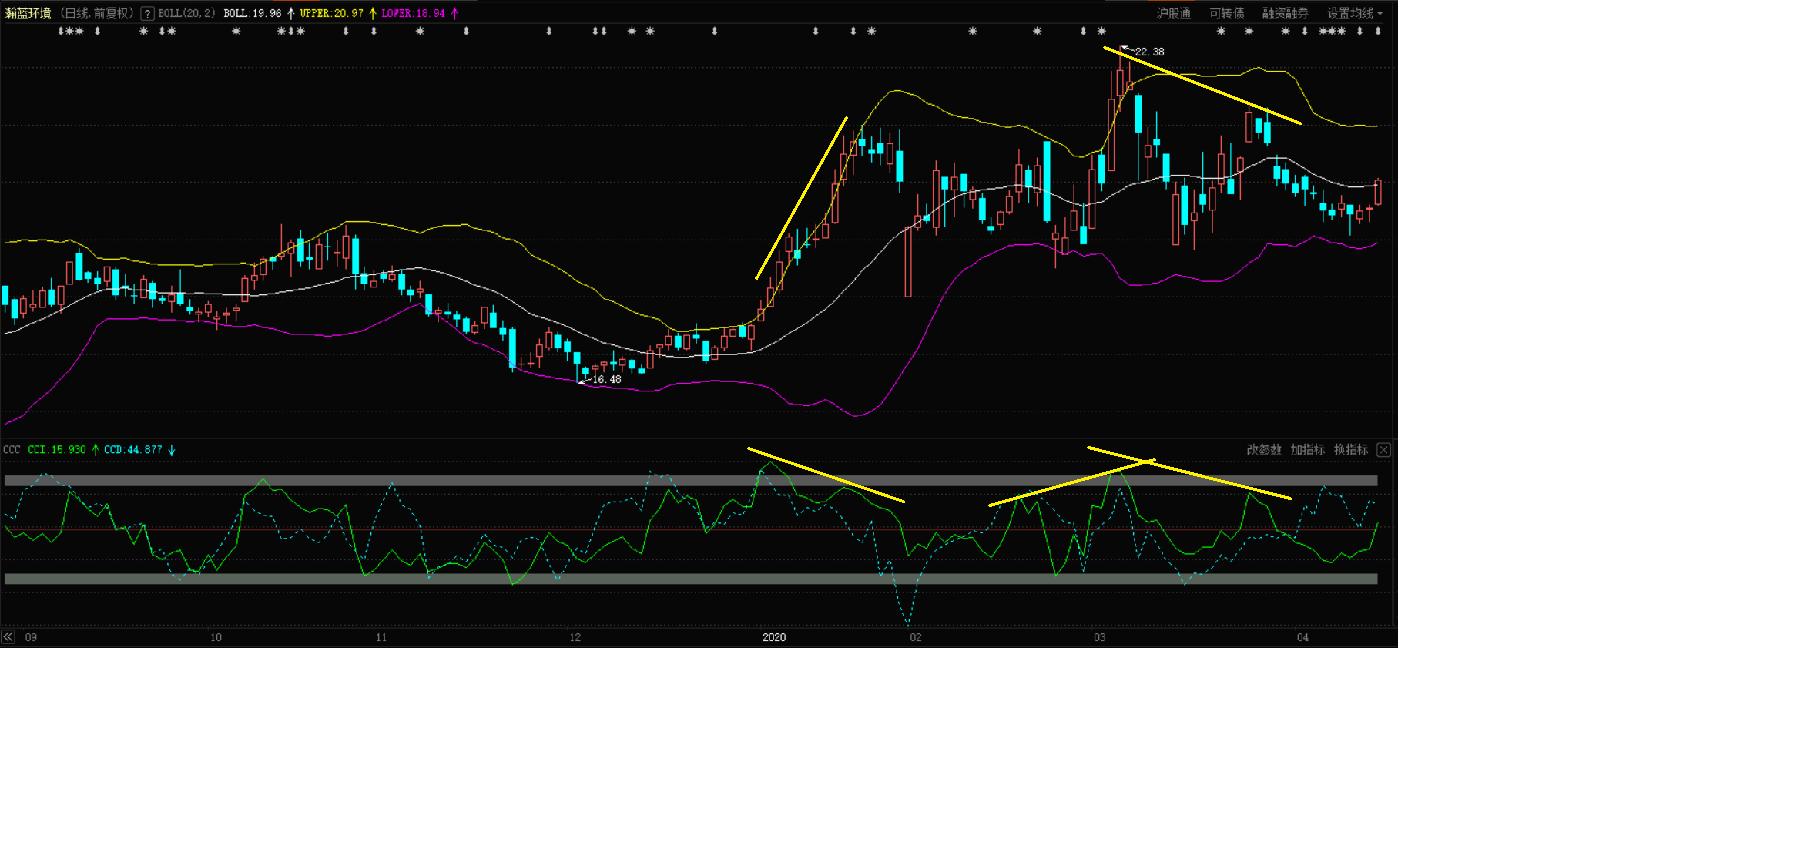Click the 日线 前复权 period setting label
The width and height of the screenshot is (1815, 841).
(x=97, y=14)
